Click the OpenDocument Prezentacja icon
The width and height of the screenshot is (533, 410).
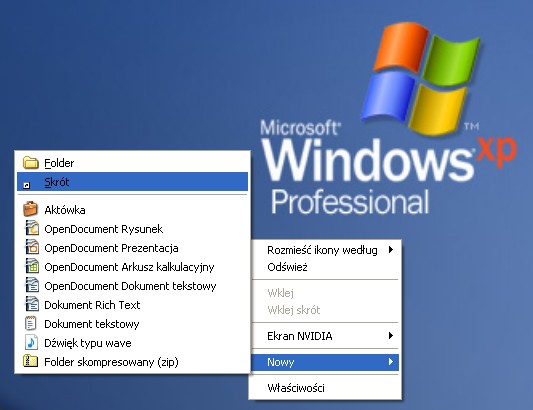click(32, 247)
